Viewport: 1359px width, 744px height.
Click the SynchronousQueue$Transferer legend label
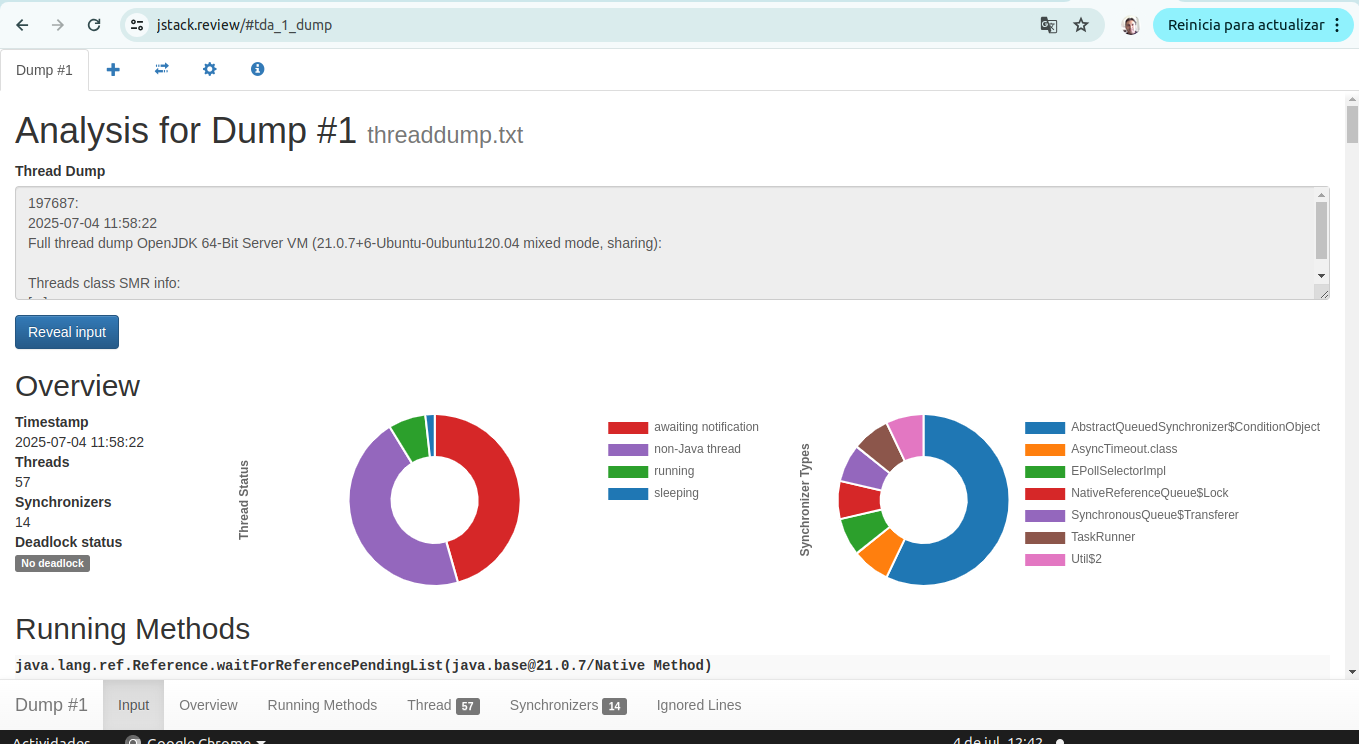coord(1155,515)
